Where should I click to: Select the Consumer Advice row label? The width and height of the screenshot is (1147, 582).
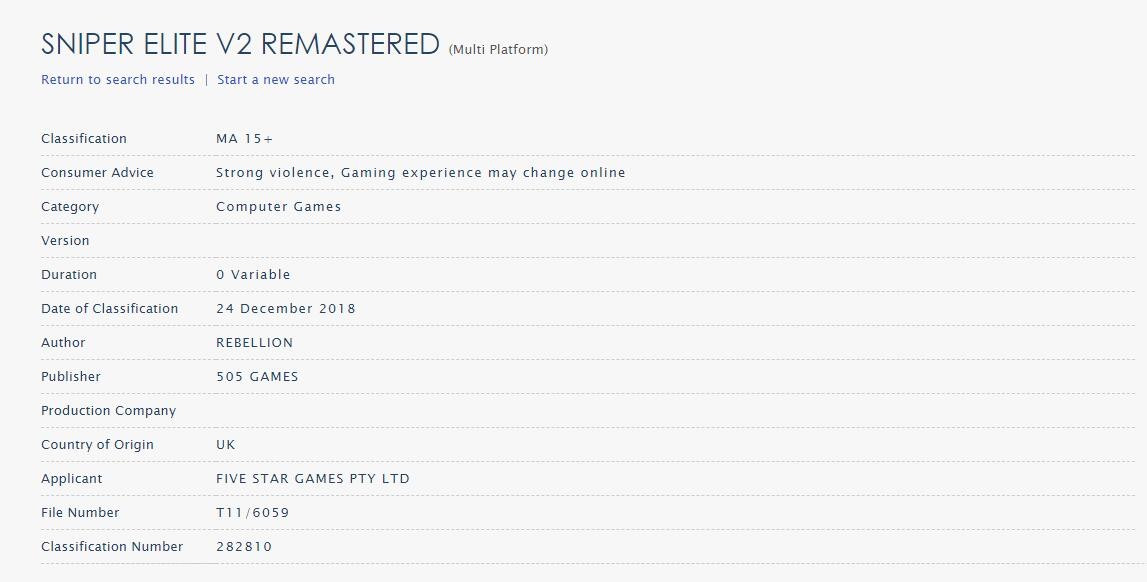[97, 173]
